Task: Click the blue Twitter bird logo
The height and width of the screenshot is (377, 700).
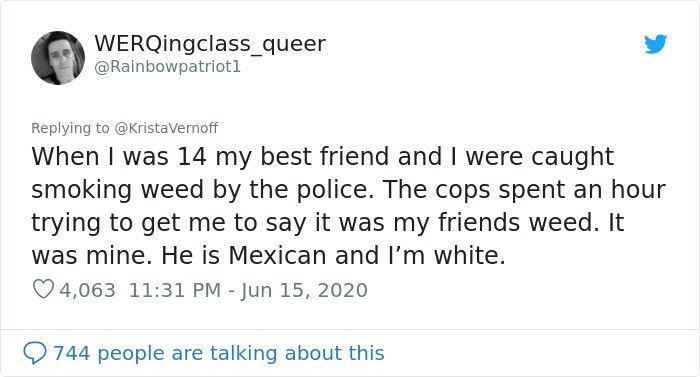Action: tap(655, 44)
